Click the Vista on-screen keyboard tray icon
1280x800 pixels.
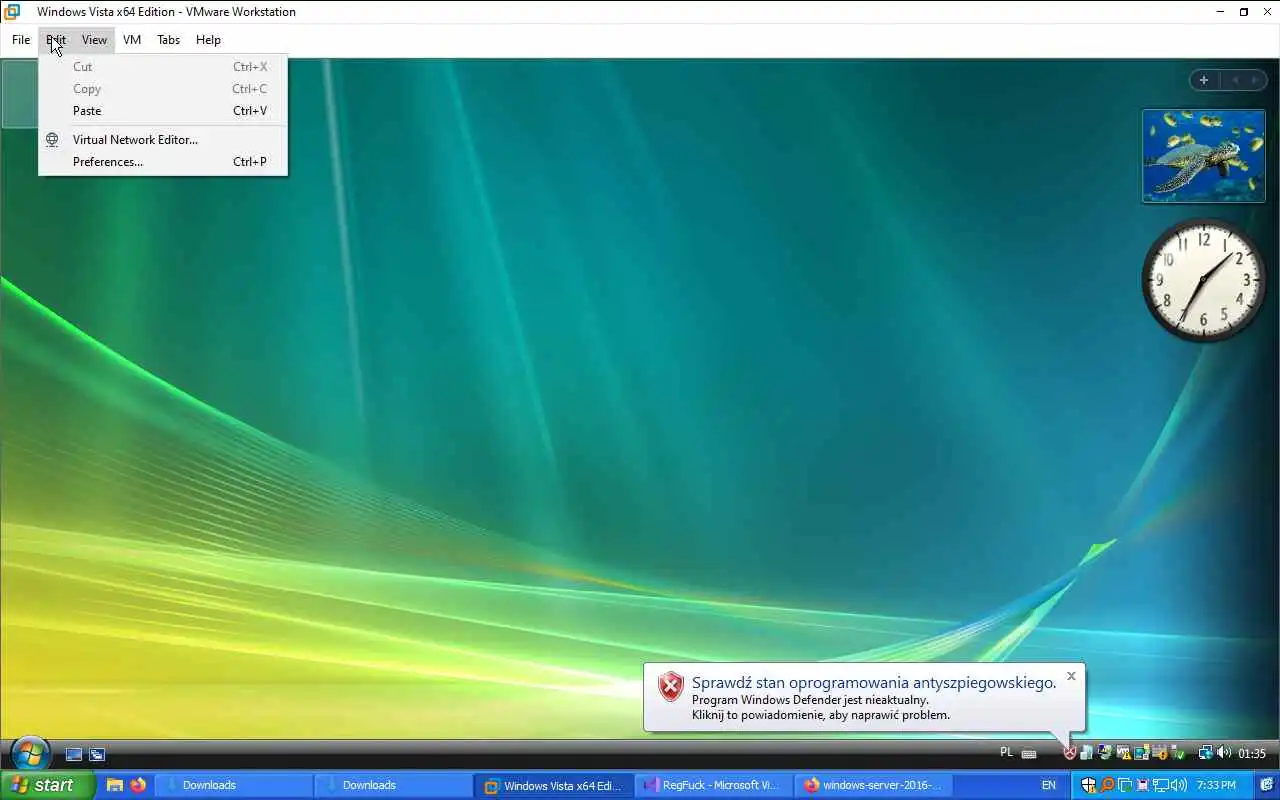[1028, 754]
